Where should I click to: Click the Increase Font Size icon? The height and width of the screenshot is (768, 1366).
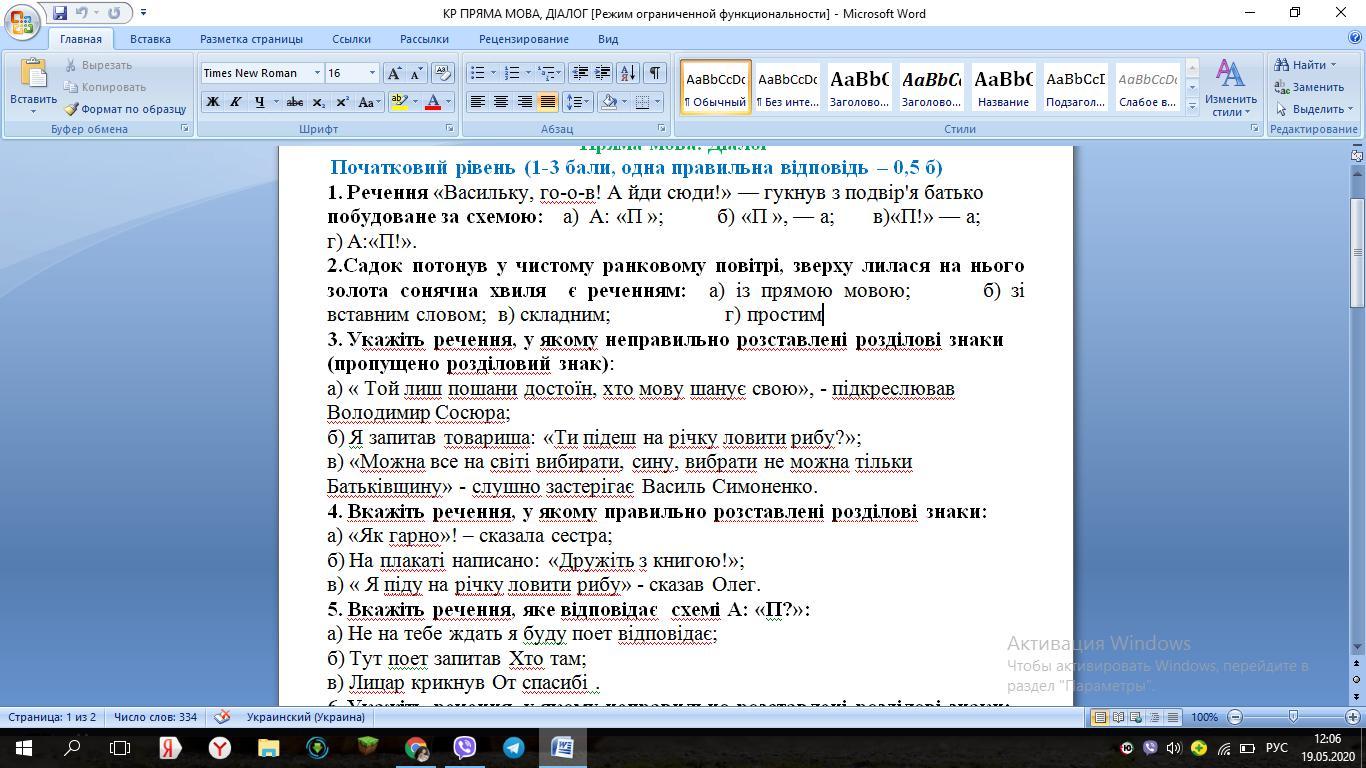point(395,73)
